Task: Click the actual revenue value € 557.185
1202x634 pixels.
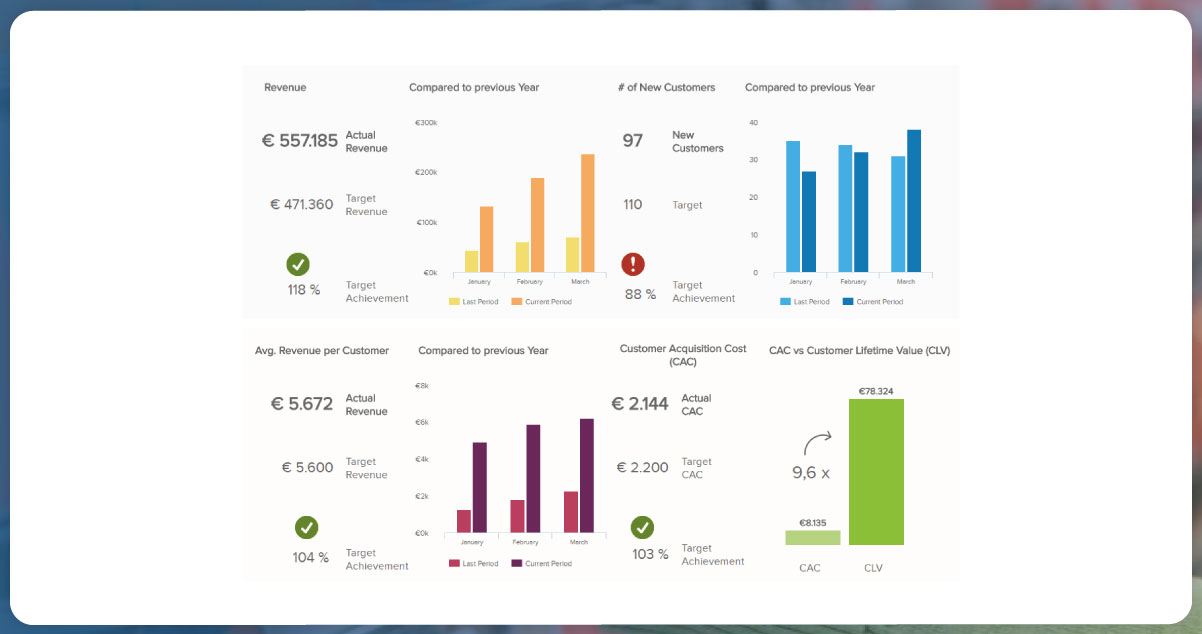Action: click(300, 141)
